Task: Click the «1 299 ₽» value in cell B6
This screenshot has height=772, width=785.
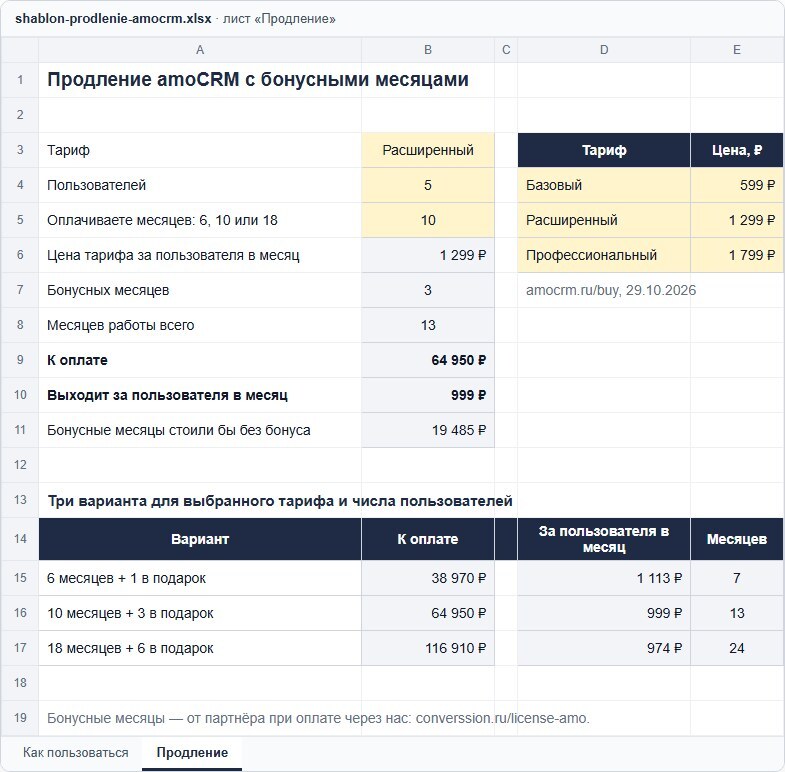Action: (428, 255)
